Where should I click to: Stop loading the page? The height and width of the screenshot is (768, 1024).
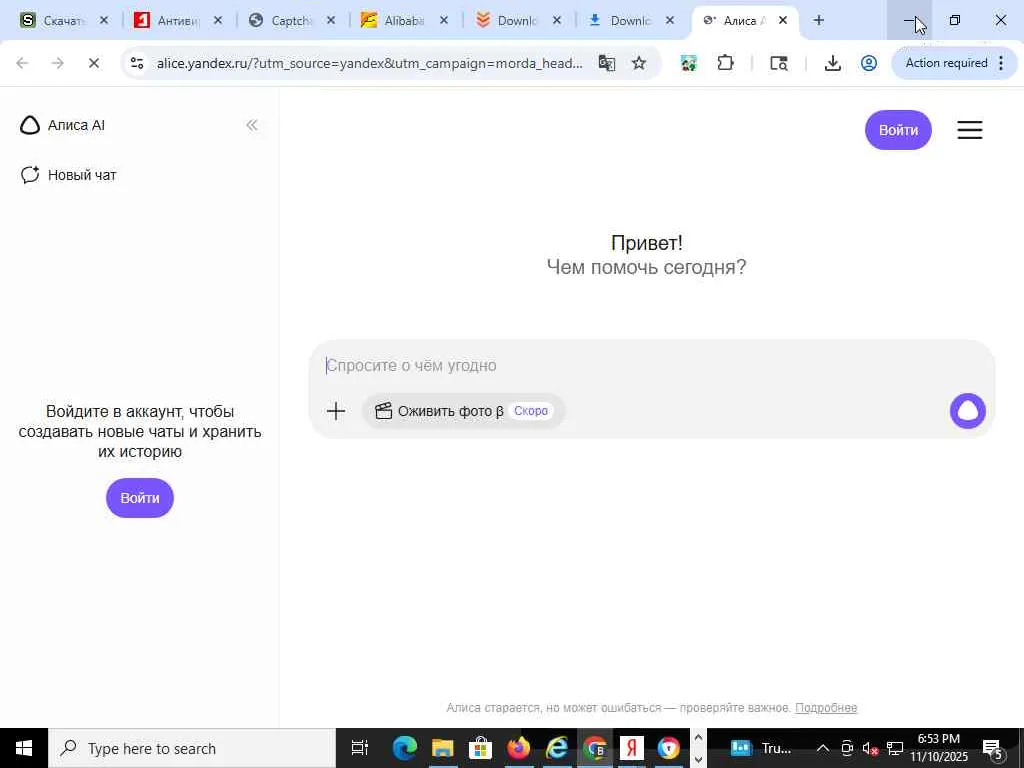pyautogui.click(x=93, y=63)
